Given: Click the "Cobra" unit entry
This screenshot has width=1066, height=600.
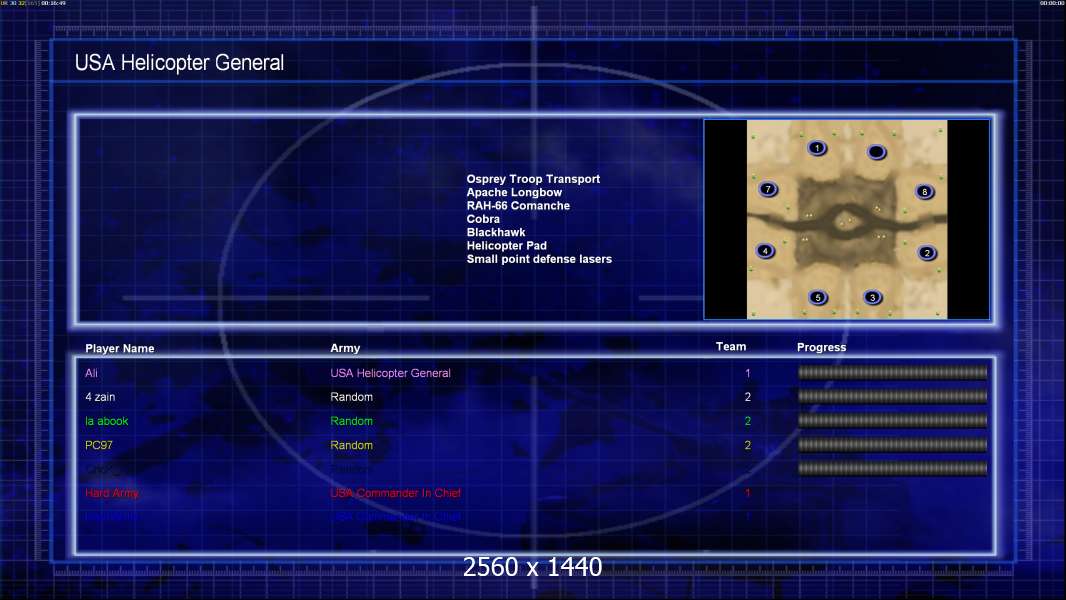Looking at the screenshot, I should [483, 219].
